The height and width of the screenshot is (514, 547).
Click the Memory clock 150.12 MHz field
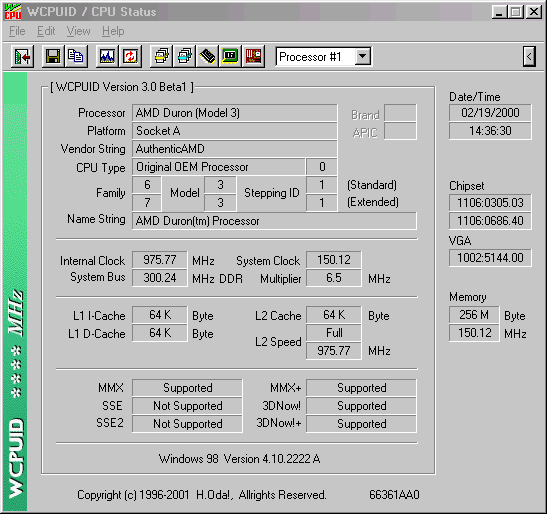tap(474, 333)
